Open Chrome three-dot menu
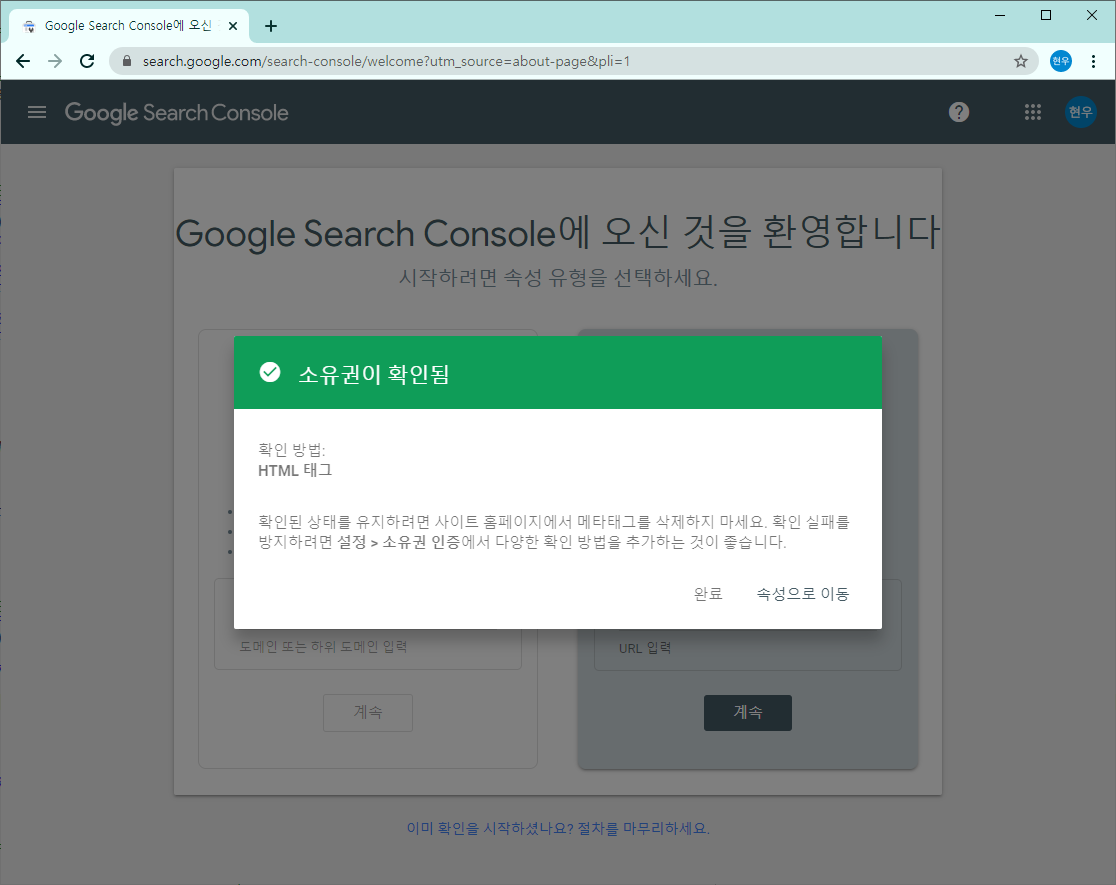 1093,61
